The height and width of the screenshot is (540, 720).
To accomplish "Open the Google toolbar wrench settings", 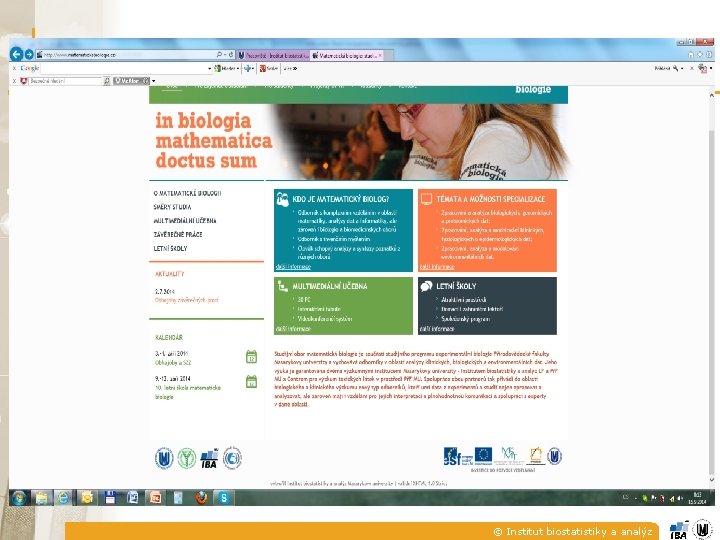I will (x=676, y=68).
